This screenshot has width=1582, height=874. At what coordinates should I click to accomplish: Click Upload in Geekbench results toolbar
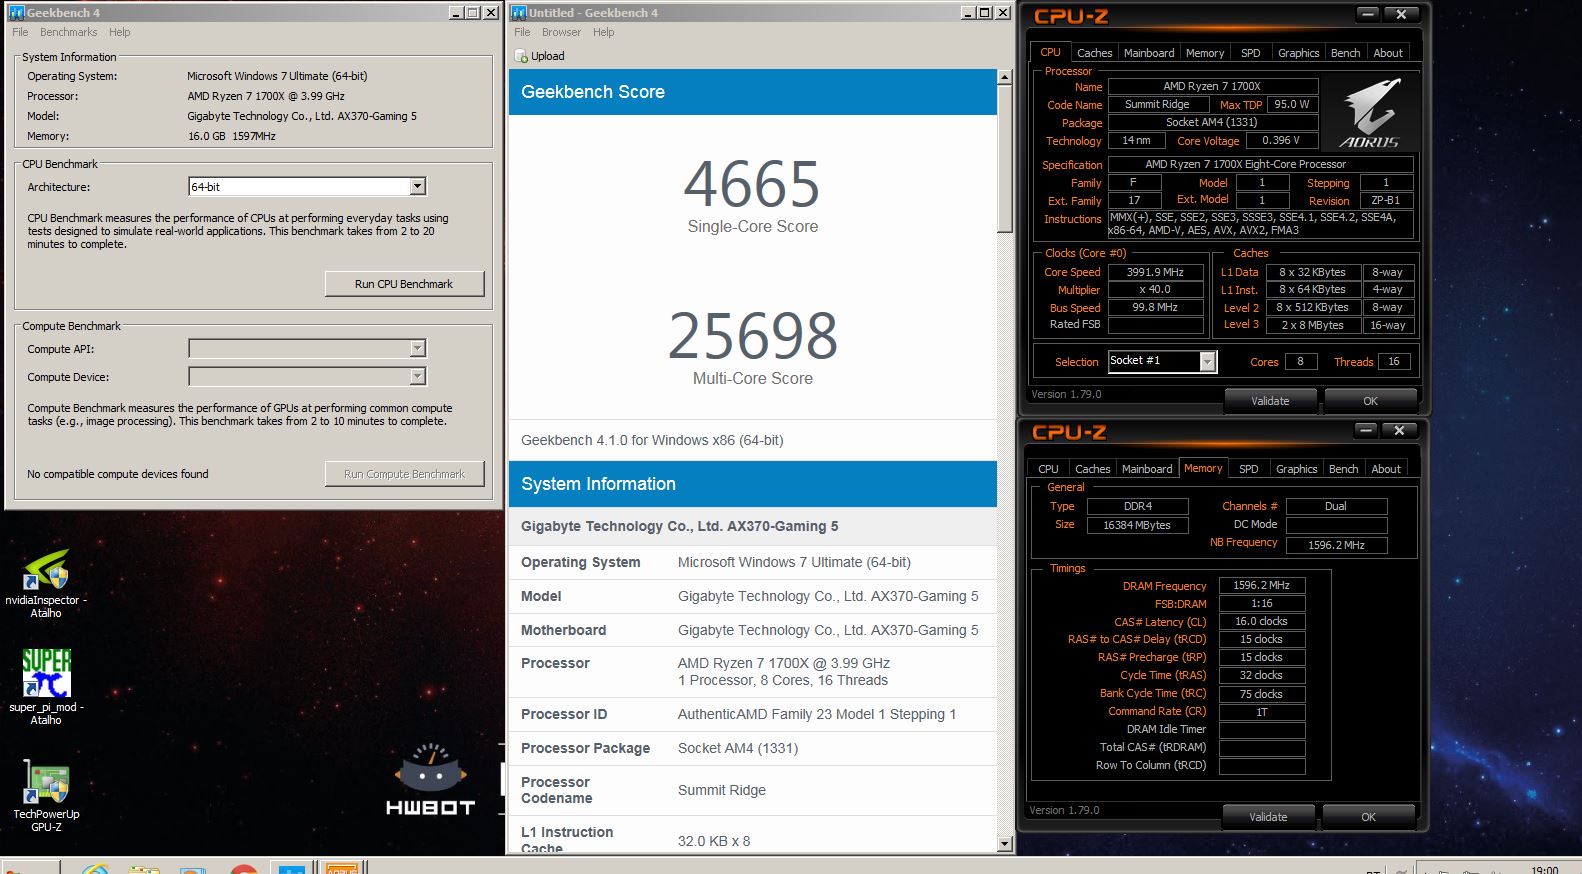[540, 56]
